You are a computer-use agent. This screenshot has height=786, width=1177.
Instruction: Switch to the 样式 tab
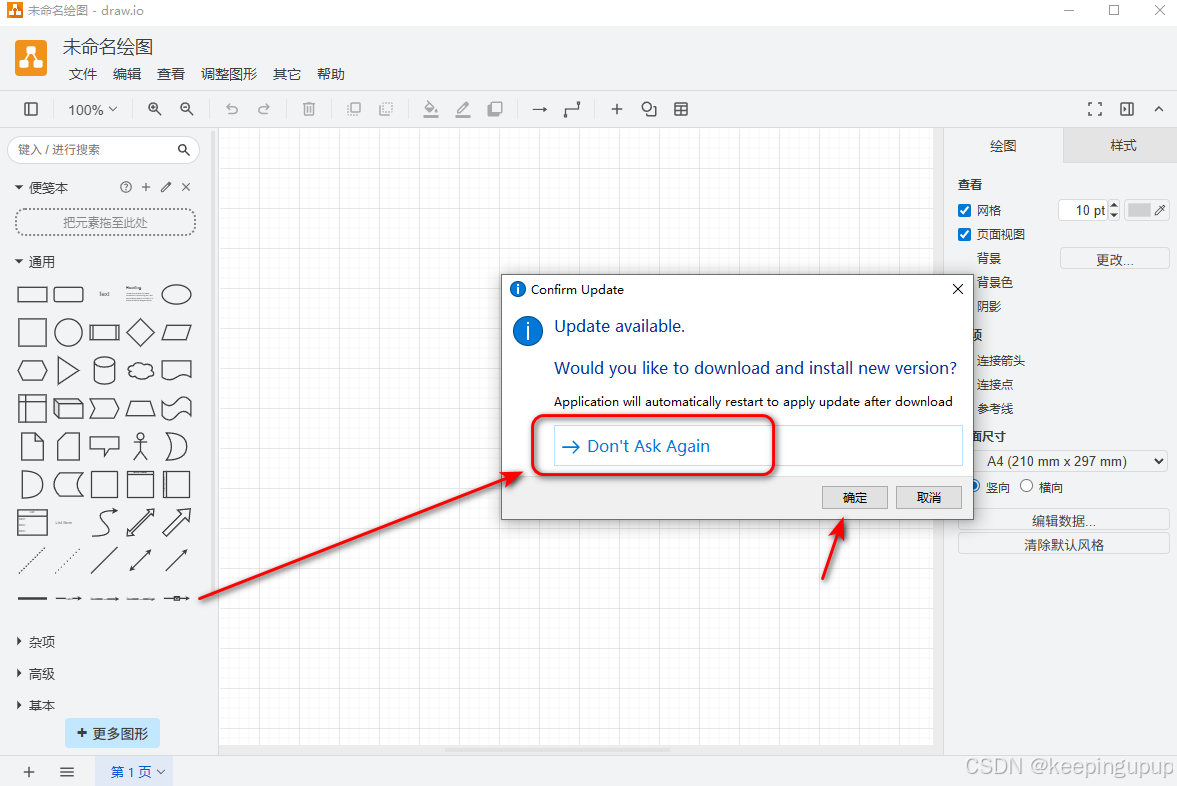(x=1123, y=146)
